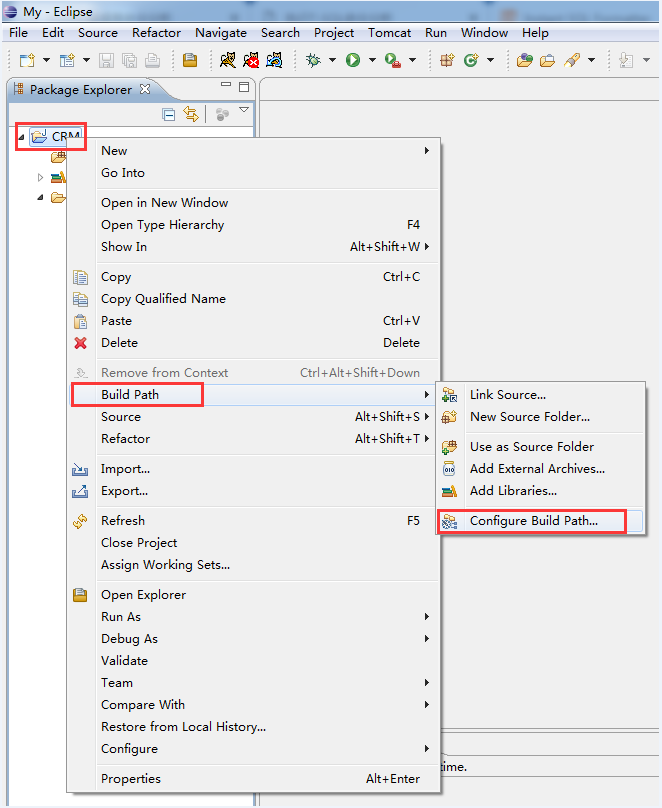This screenshot has width=662, height=808.
Task: Open the File menu
Action: click(x=19, y=32)
